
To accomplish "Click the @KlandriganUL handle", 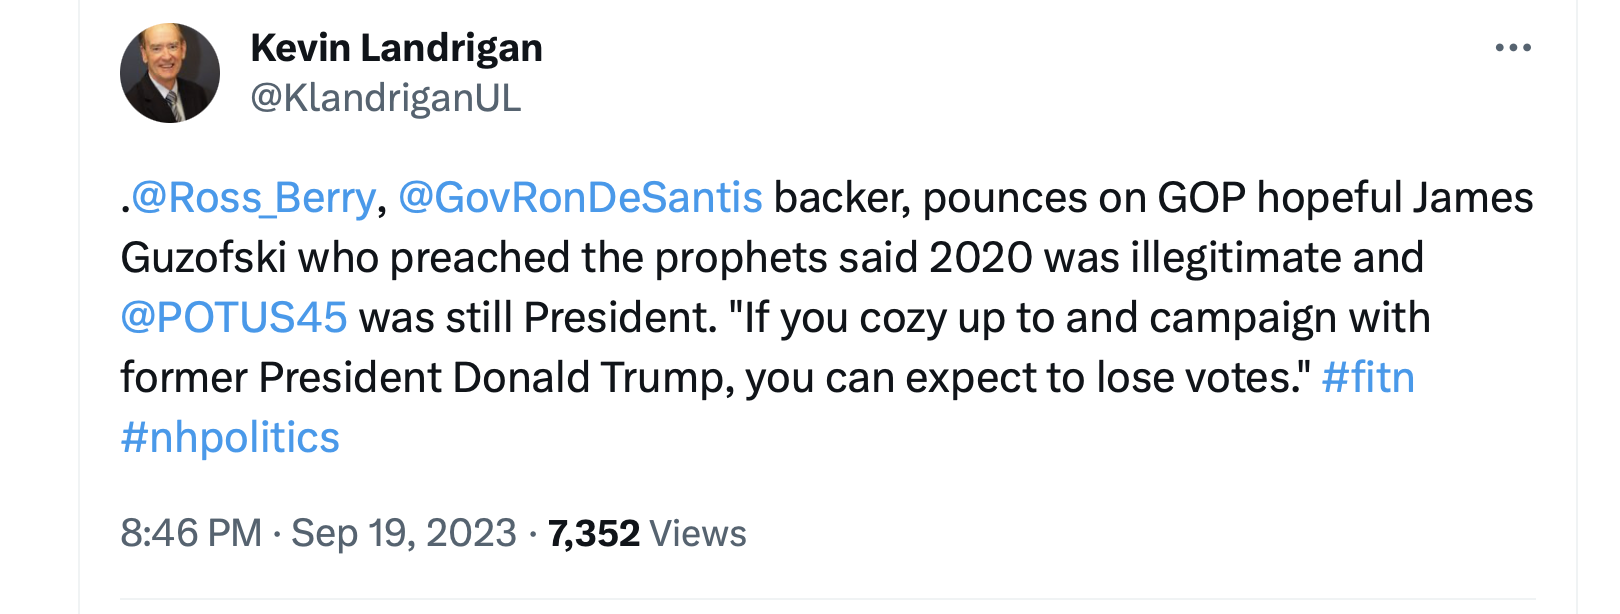I will (385, 98).
